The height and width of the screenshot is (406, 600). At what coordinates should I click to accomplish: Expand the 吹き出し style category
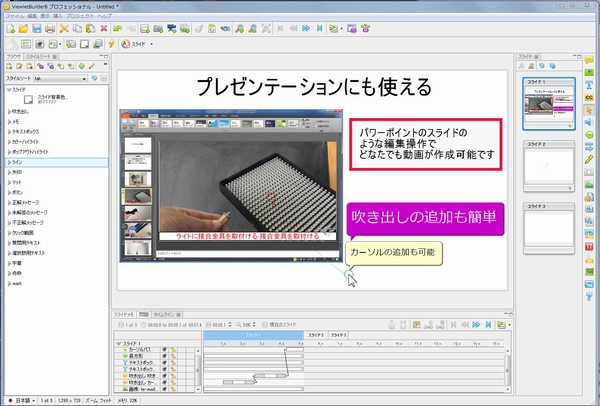pyautogui.click(x=10, y=112)
